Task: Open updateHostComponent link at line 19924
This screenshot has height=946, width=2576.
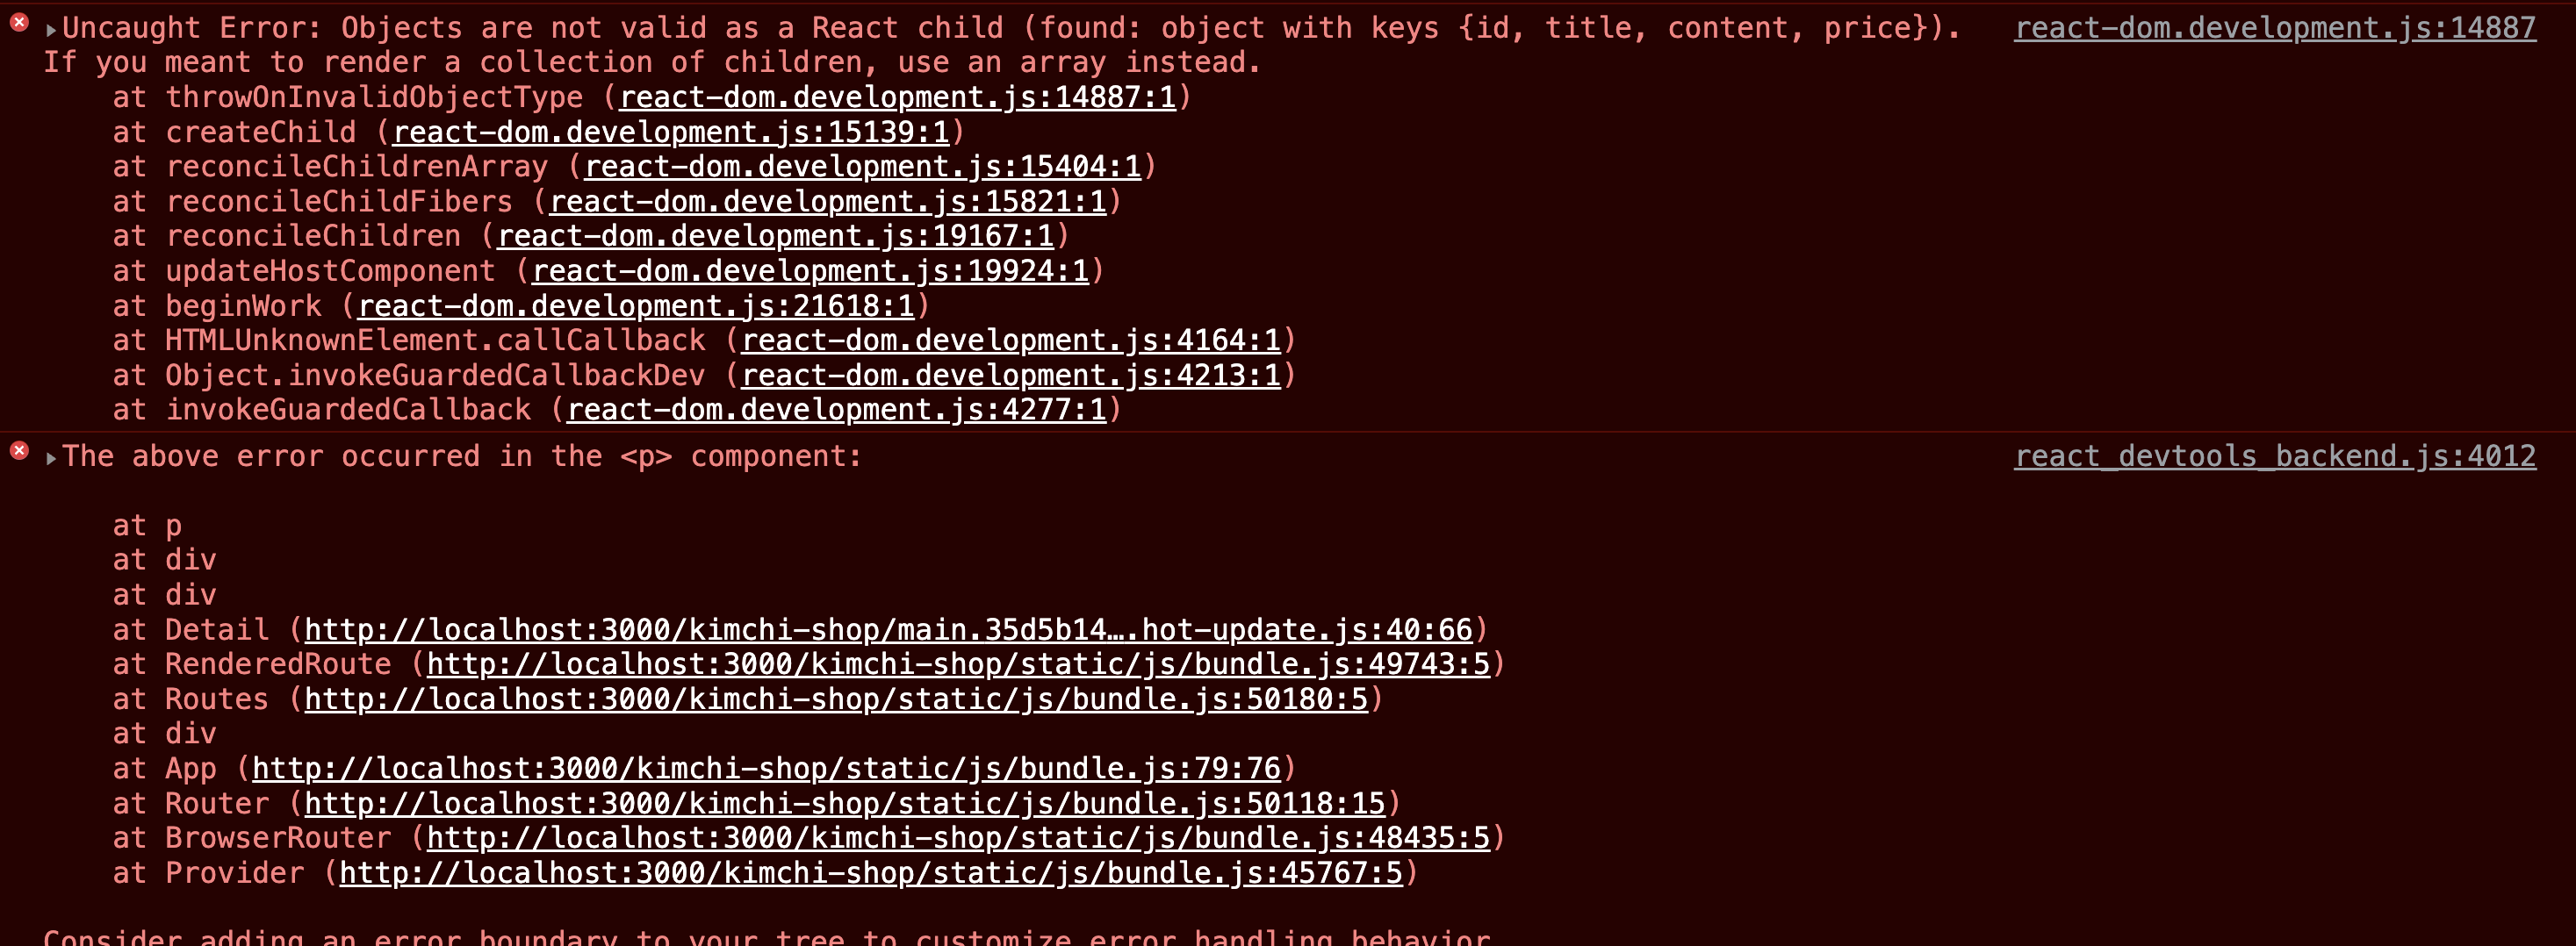Action: pyautogui.click(x=811, y=271)
